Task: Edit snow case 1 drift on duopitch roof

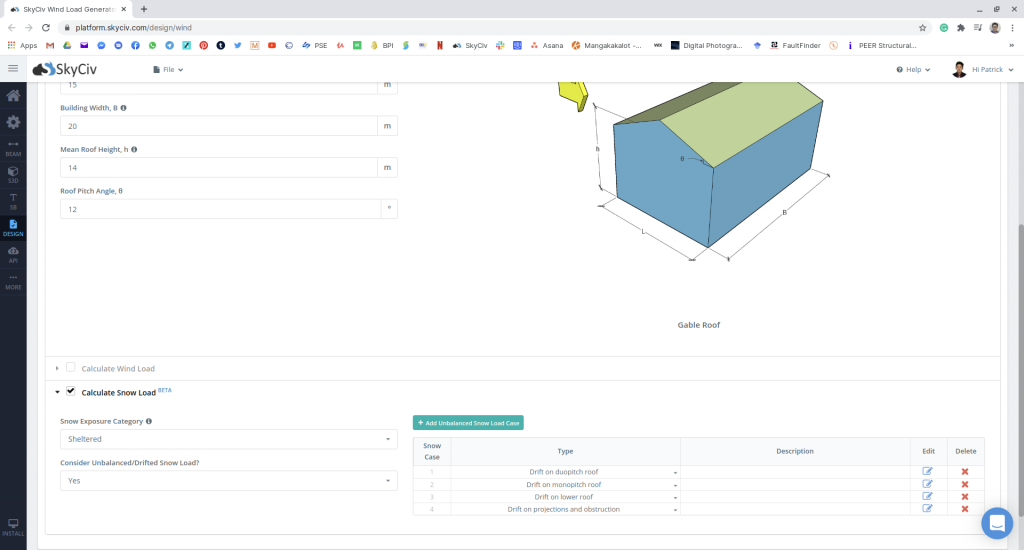Action: (927, 471)
